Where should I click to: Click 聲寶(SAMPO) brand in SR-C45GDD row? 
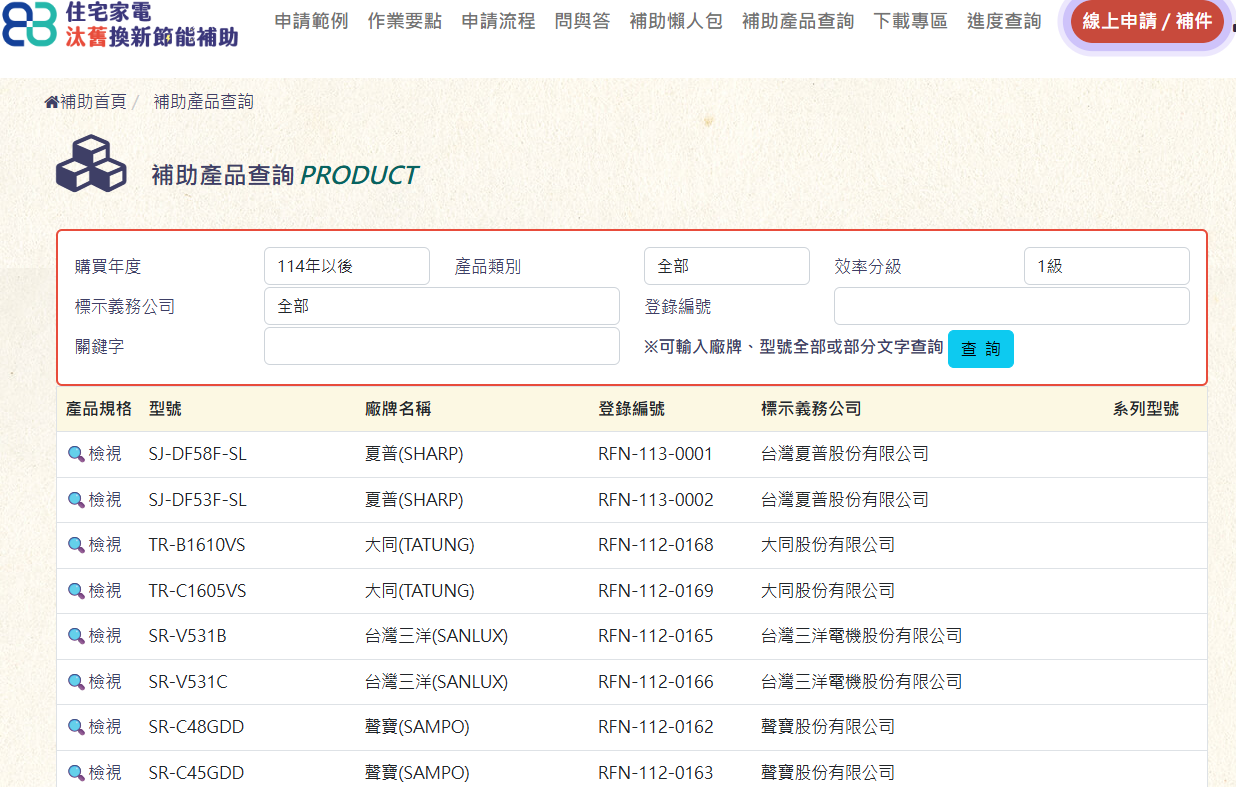417,773
